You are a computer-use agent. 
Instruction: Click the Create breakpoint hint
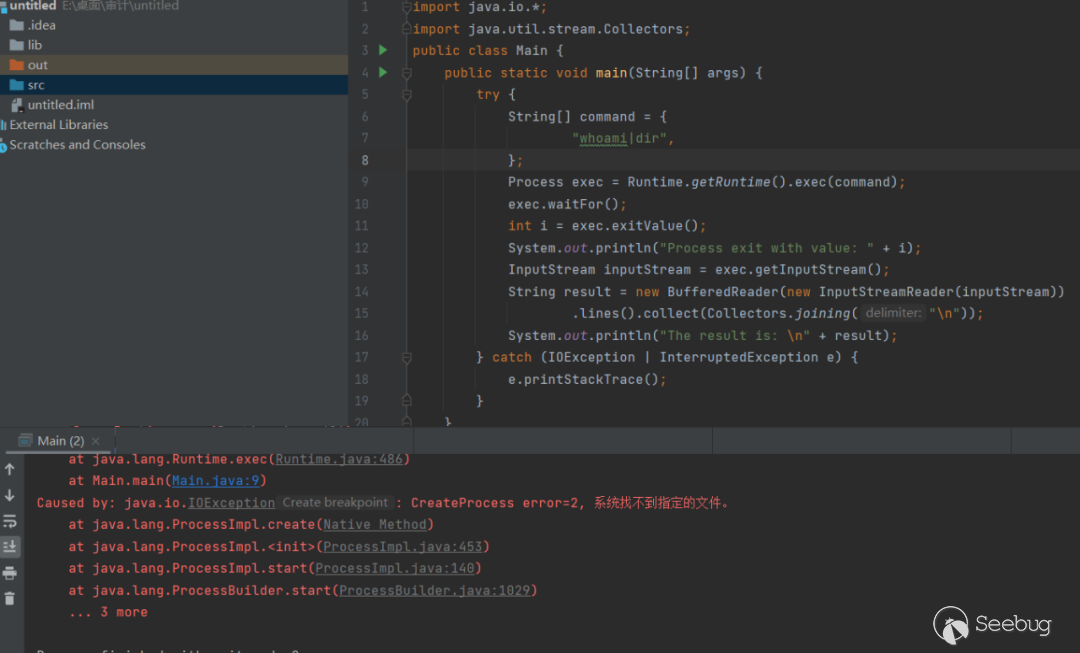pyautogui.click(x=335, y=503)
